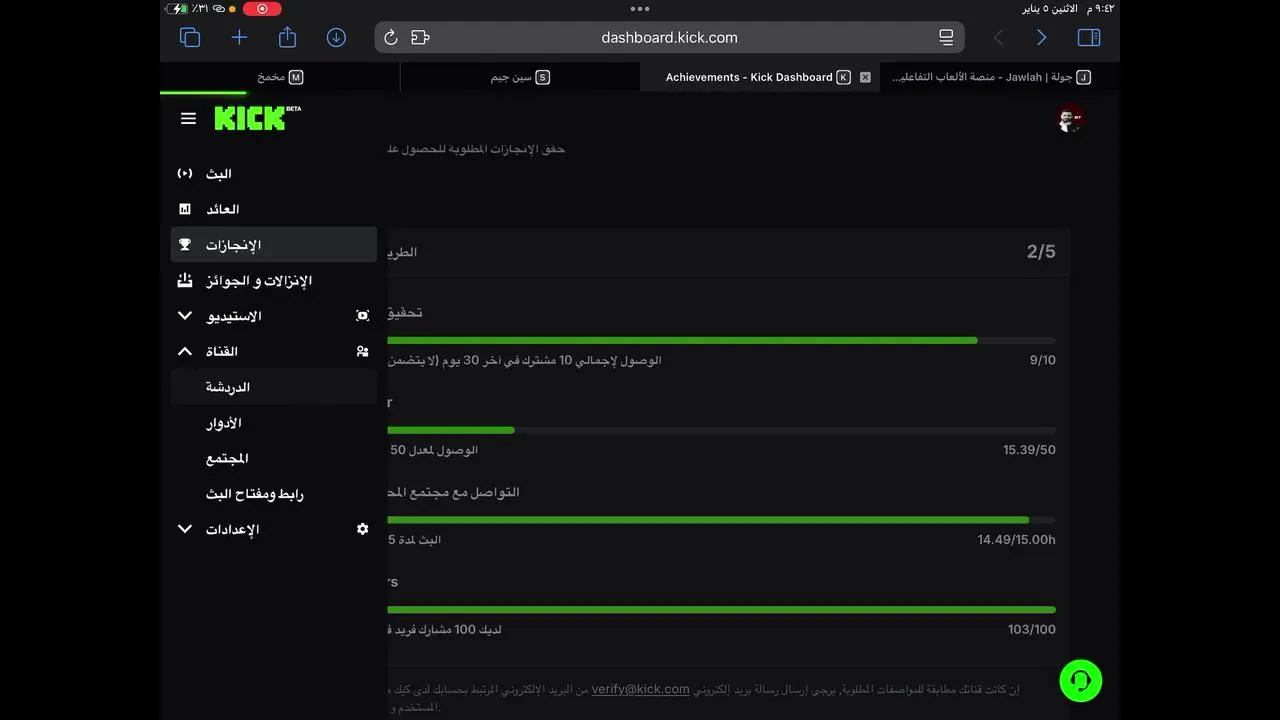Collapse the Kick hamburger menu
This screenshot has width=1280, height=720.
pyautogui.click(x=188, y=118)
